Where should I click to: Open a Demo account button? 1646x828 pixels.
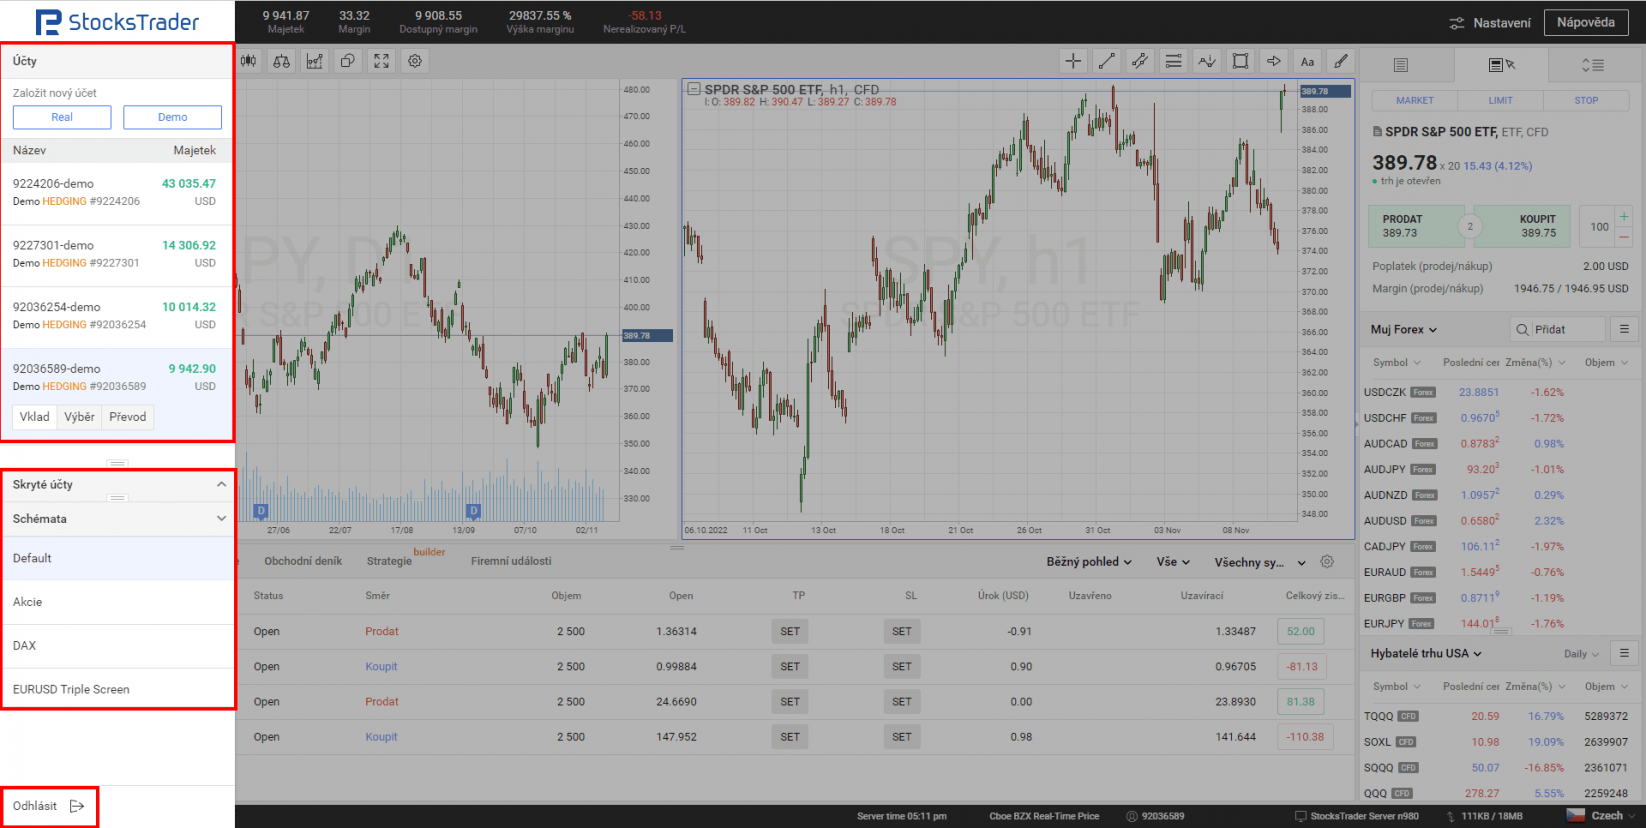(172, 117)
